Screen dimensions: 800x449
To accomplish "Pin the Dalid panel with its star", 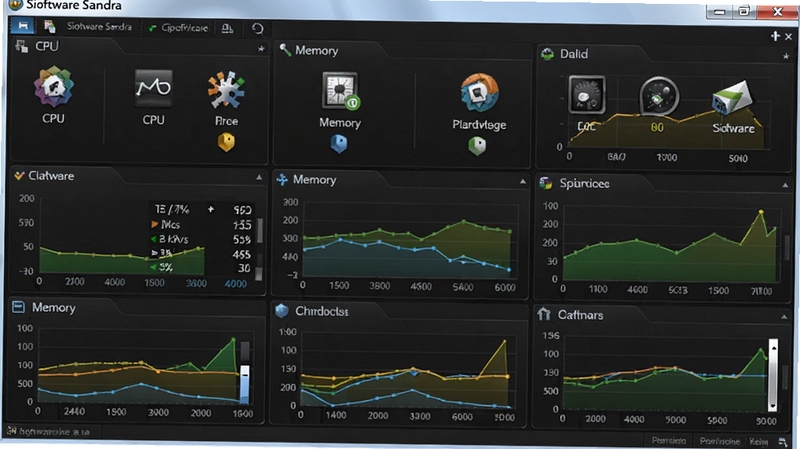I will tap(786, 56).
